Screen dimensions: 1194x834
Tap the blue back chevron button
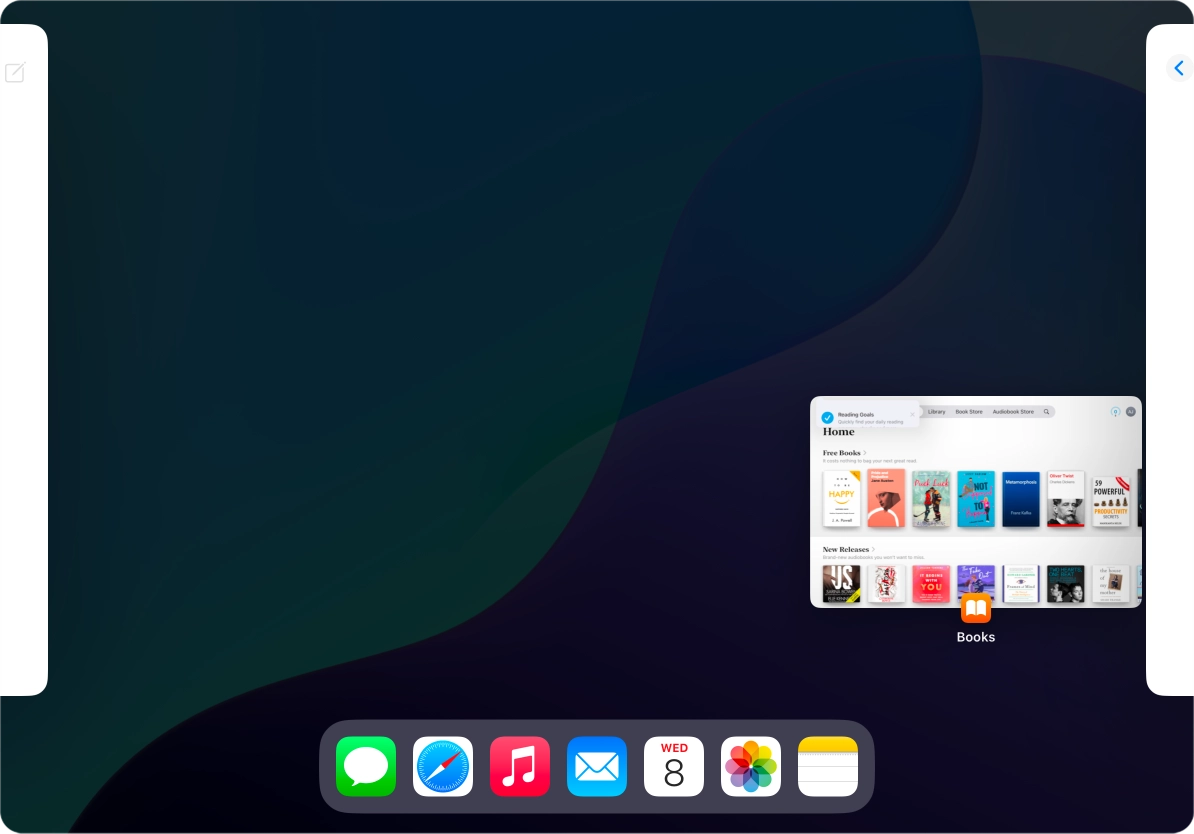(1179, 68)
